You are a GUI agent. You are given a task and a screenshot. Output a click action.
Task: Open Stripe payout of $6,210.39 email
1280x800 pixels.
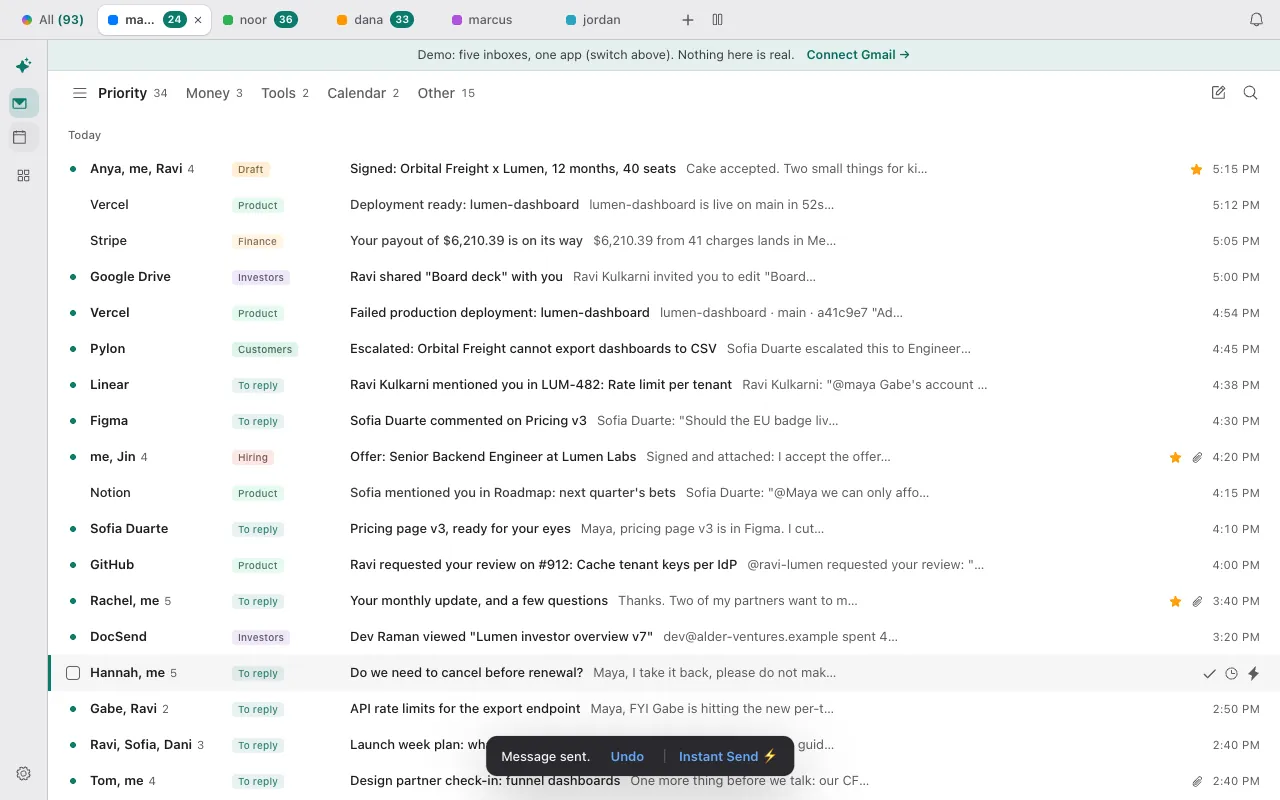[664, 241]
